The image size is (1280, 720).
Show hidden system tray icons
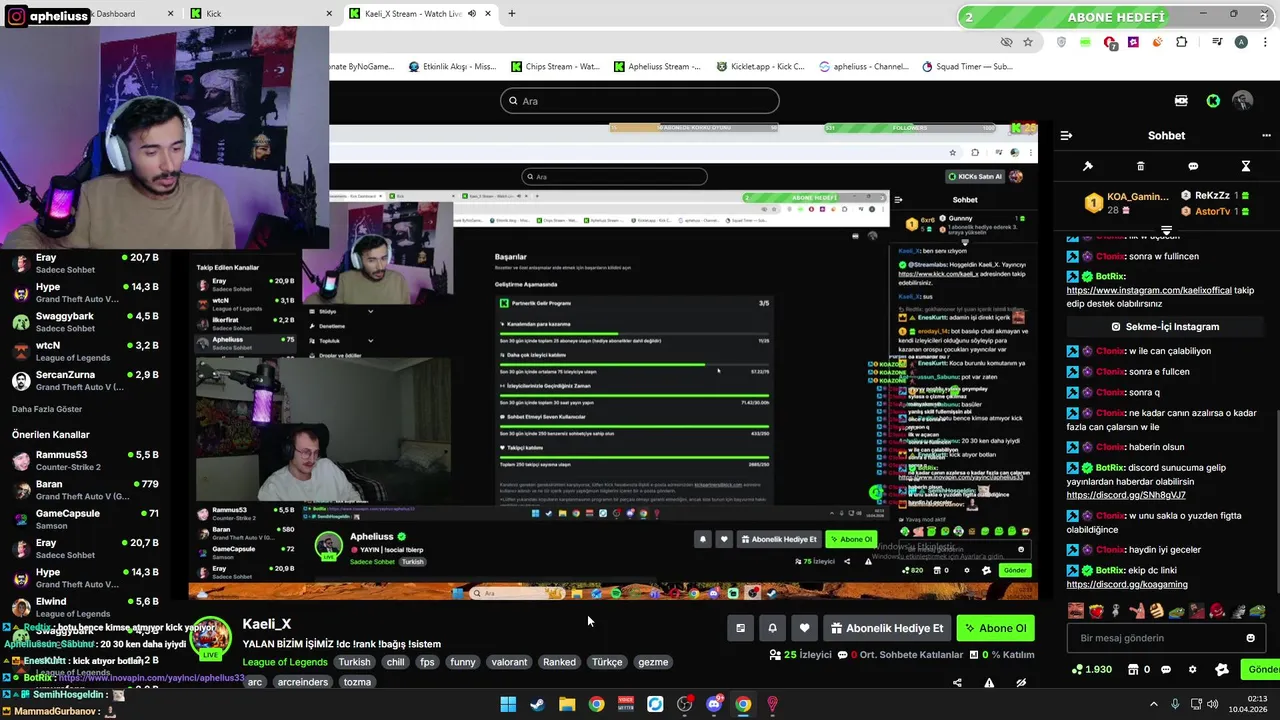click(1153, 704)
